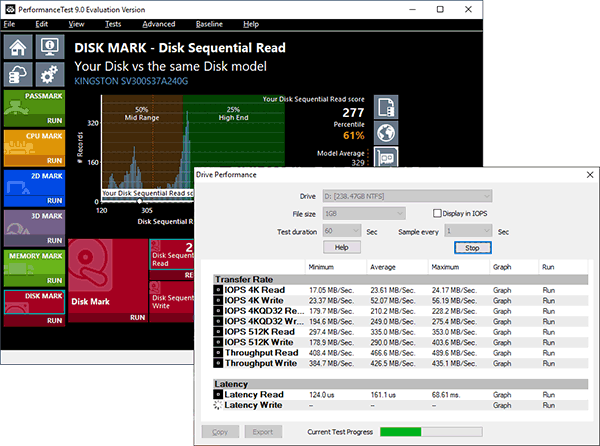
Task: Open the system information monitor icon
Action: click(x=50, y=47)
